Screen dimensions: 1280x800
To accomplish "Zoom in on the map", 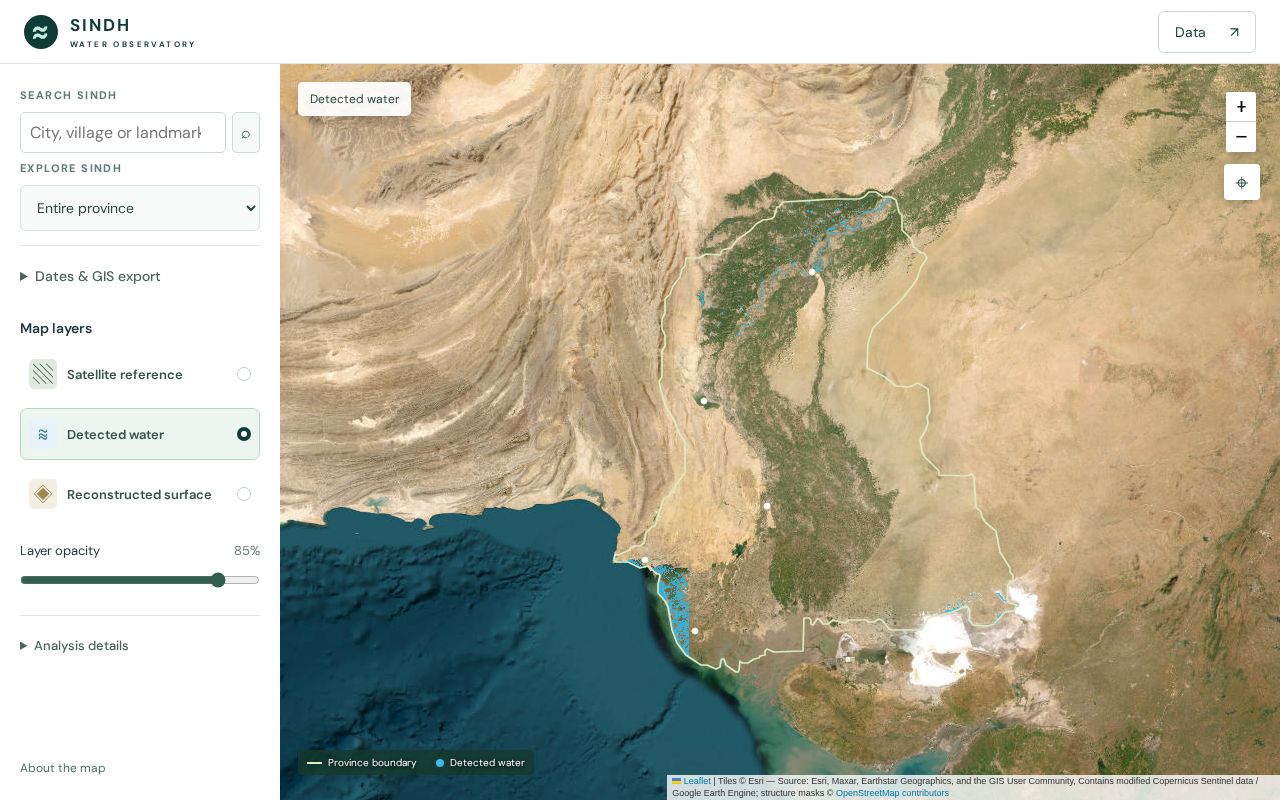I will tap(1241, 107).
